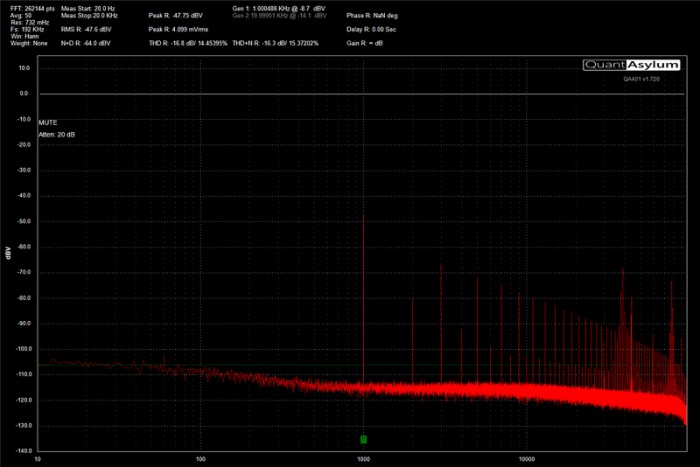This screenshot has width=700, height=467.
Task: Click the "Gain R" readout
Action: tap(364, 43)
